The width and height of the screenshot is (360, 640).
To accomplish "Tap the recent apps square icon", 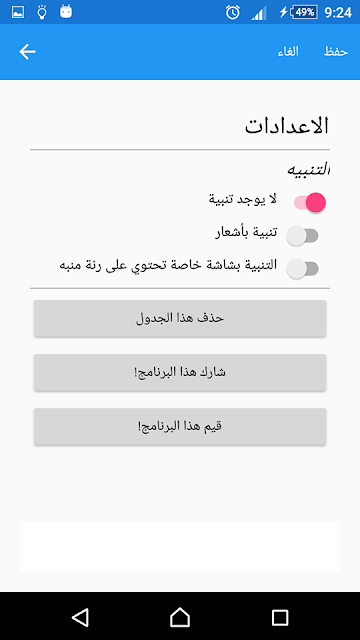I will point(280,618).
